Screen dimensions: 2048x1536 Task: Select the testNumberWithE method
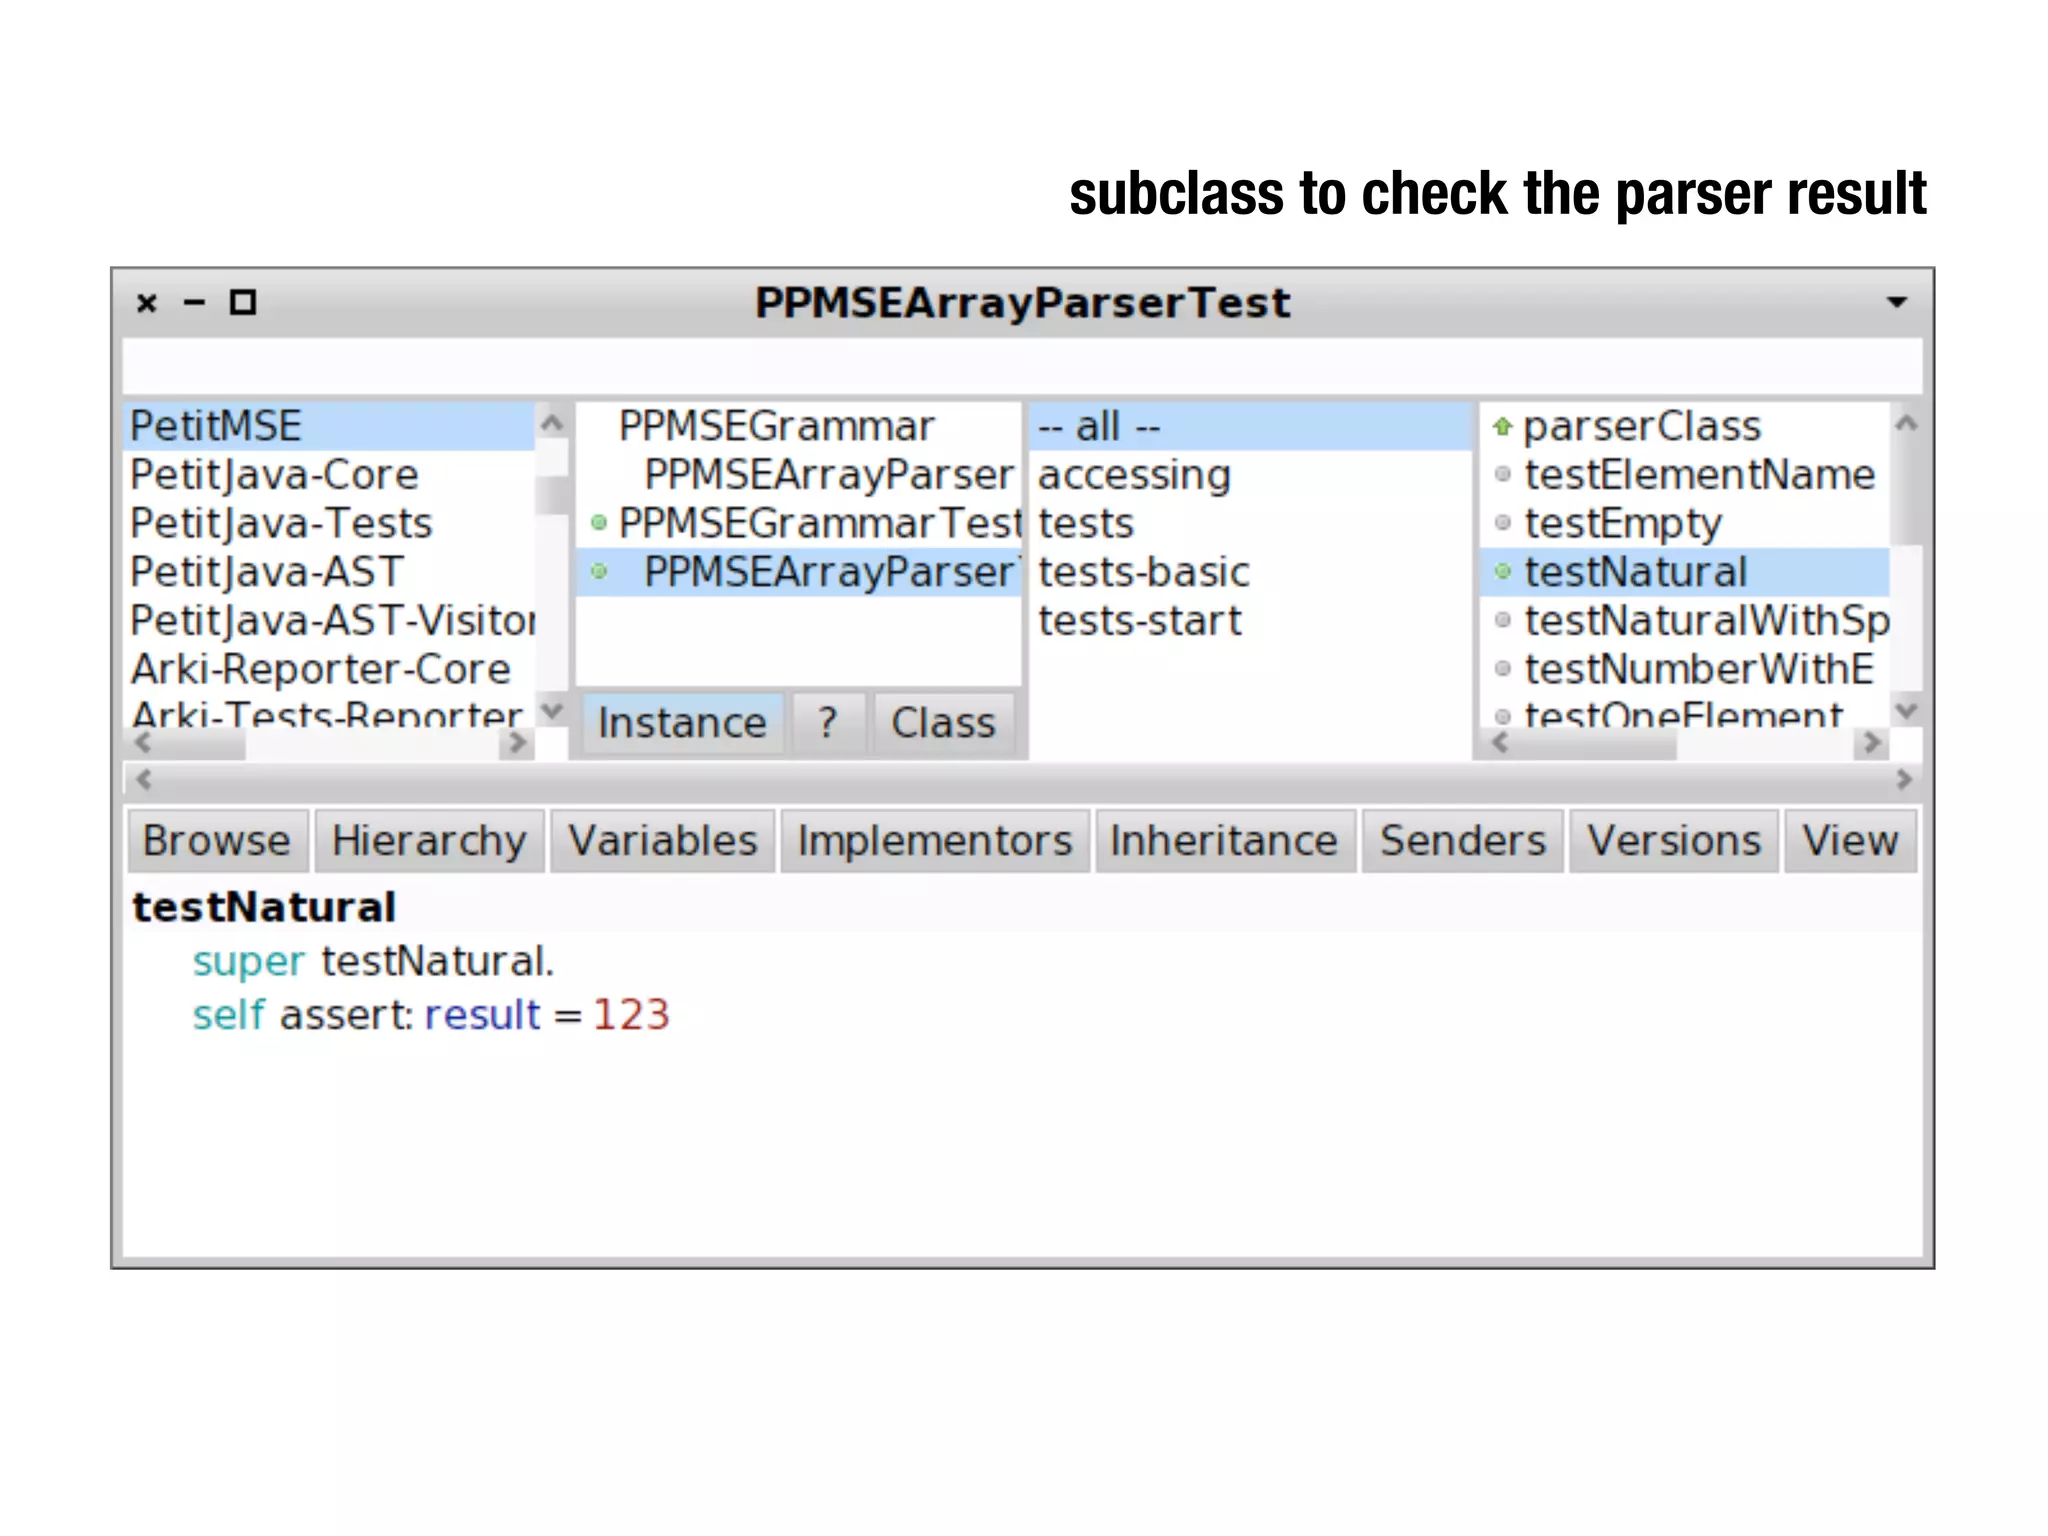pyautogui.click(x=1685, y=669)
